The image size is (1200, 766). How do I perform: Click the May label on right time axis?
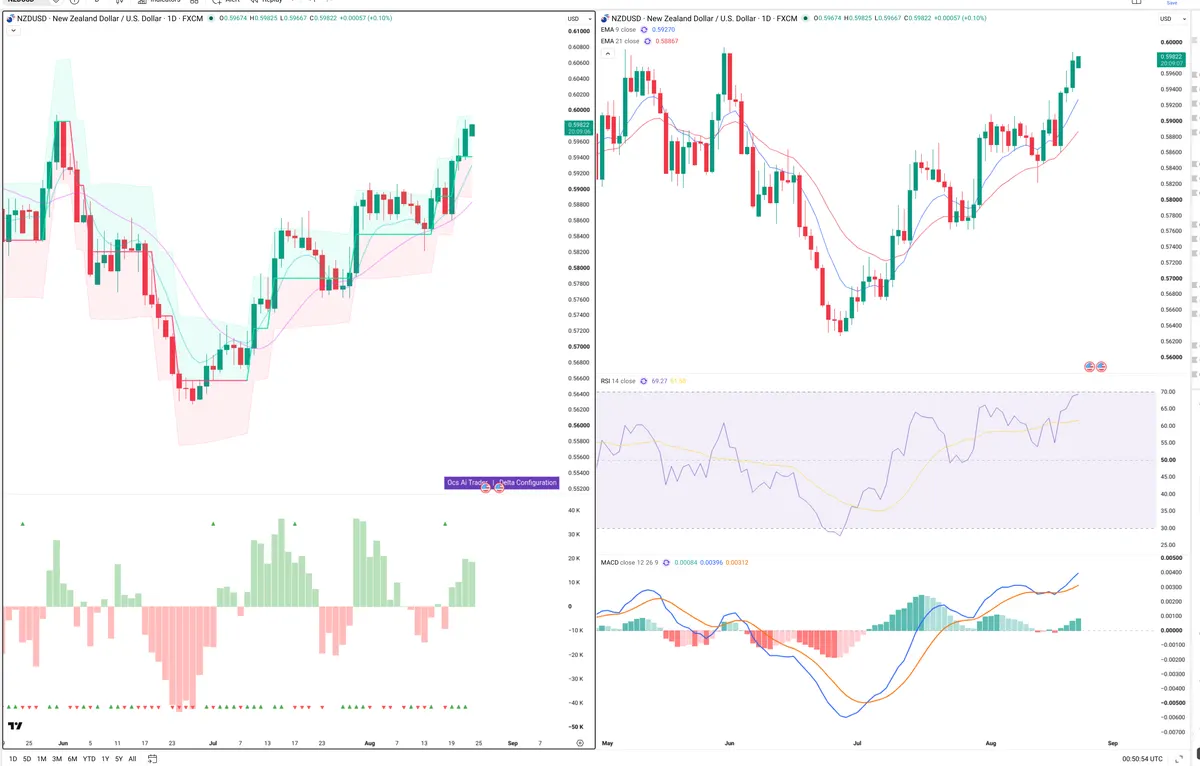[608, 744]
